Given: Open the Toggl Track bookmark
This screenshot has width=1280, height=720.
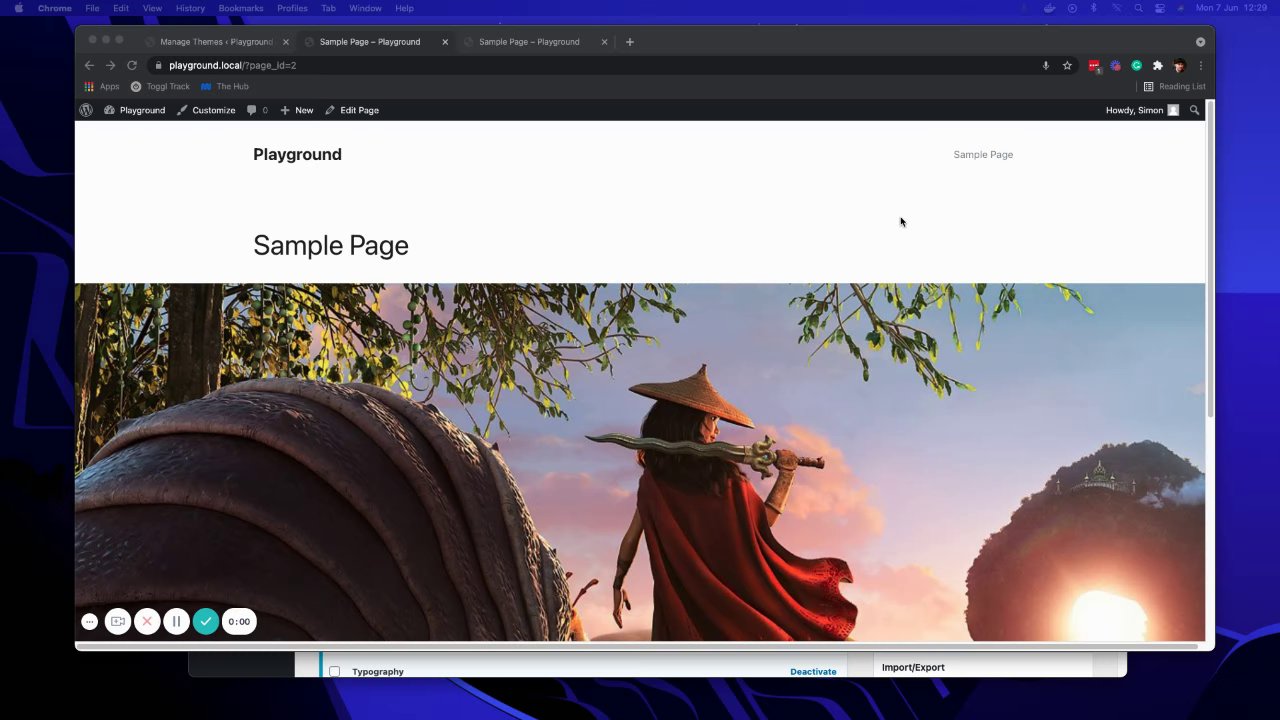Looking at the screenshot, I should pos(160,87).
